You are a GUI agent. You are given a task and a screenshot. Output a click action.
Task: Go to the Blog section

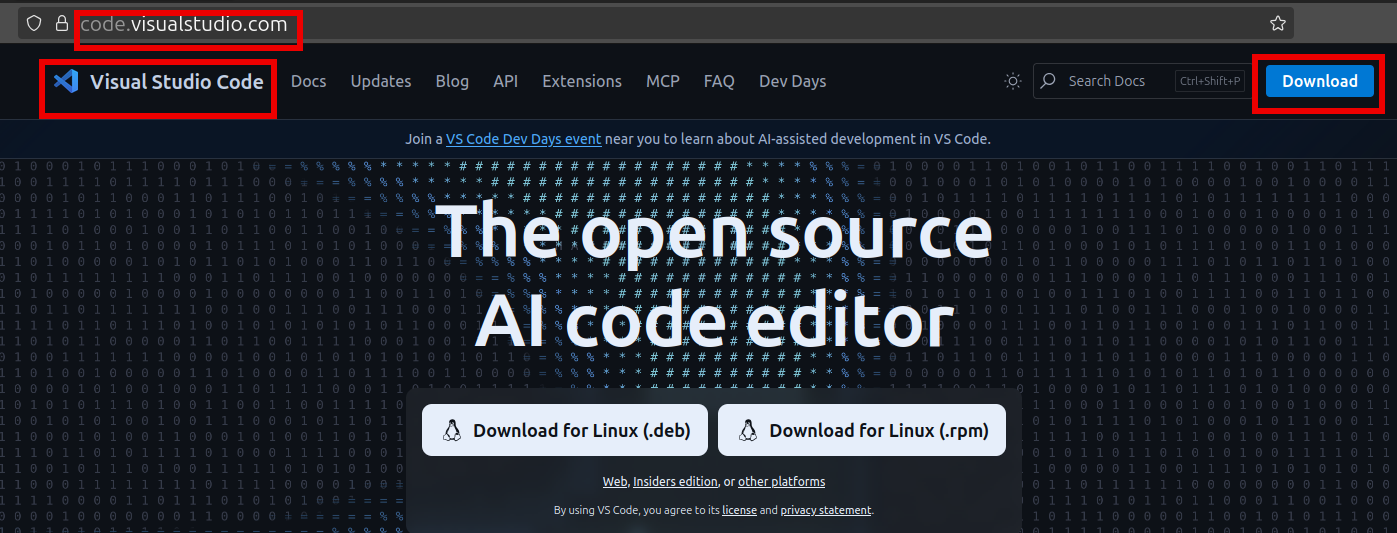pos(452,81)
